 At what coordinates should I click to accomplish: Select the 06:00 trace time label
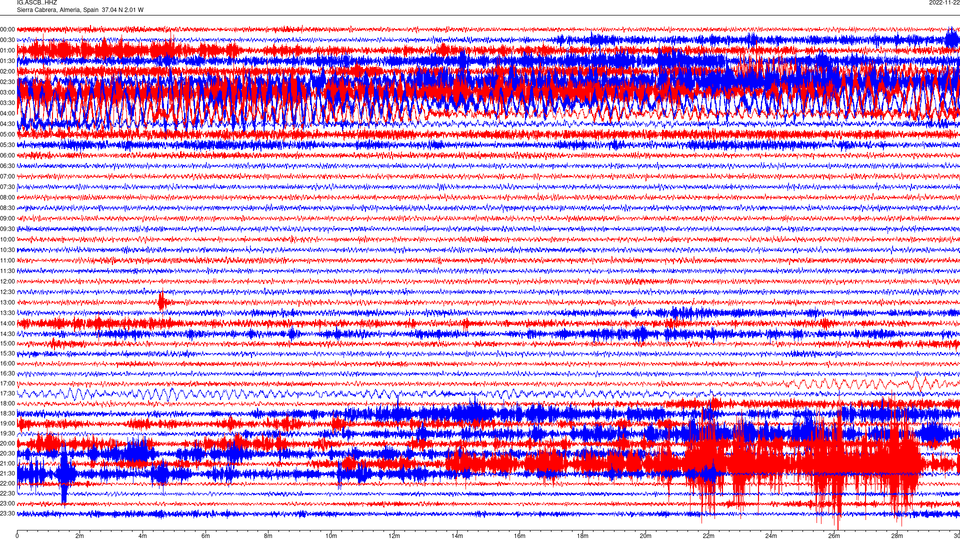[x=7, y=156]
